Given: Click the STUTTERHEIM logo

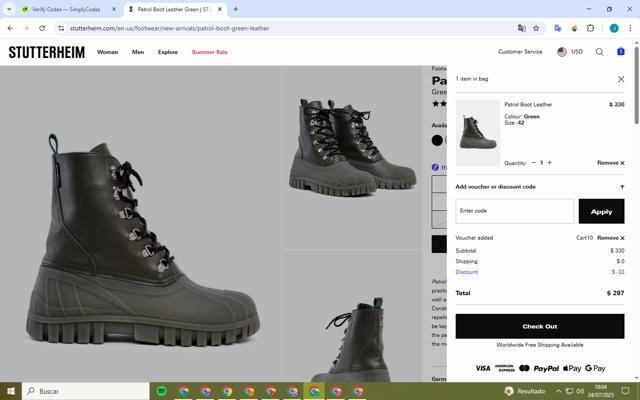Looking at the screenshot, I should coord(47,52).
